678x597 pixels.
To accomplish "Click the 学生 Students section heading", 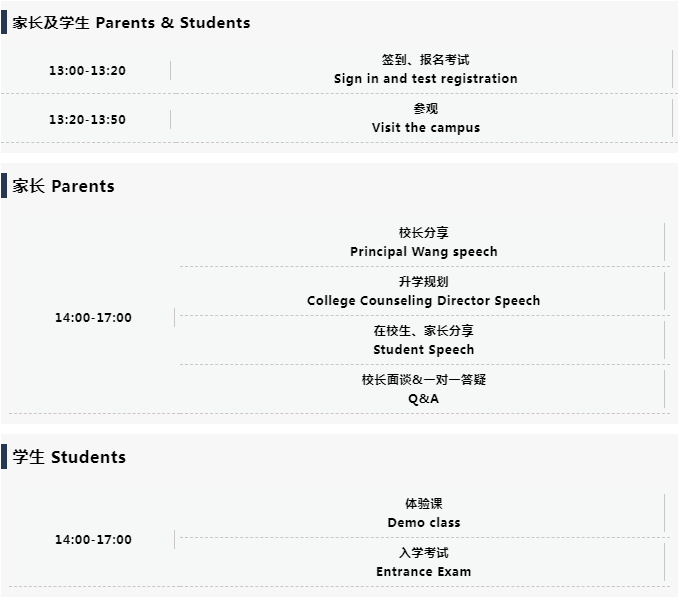I will pos(69,457).
